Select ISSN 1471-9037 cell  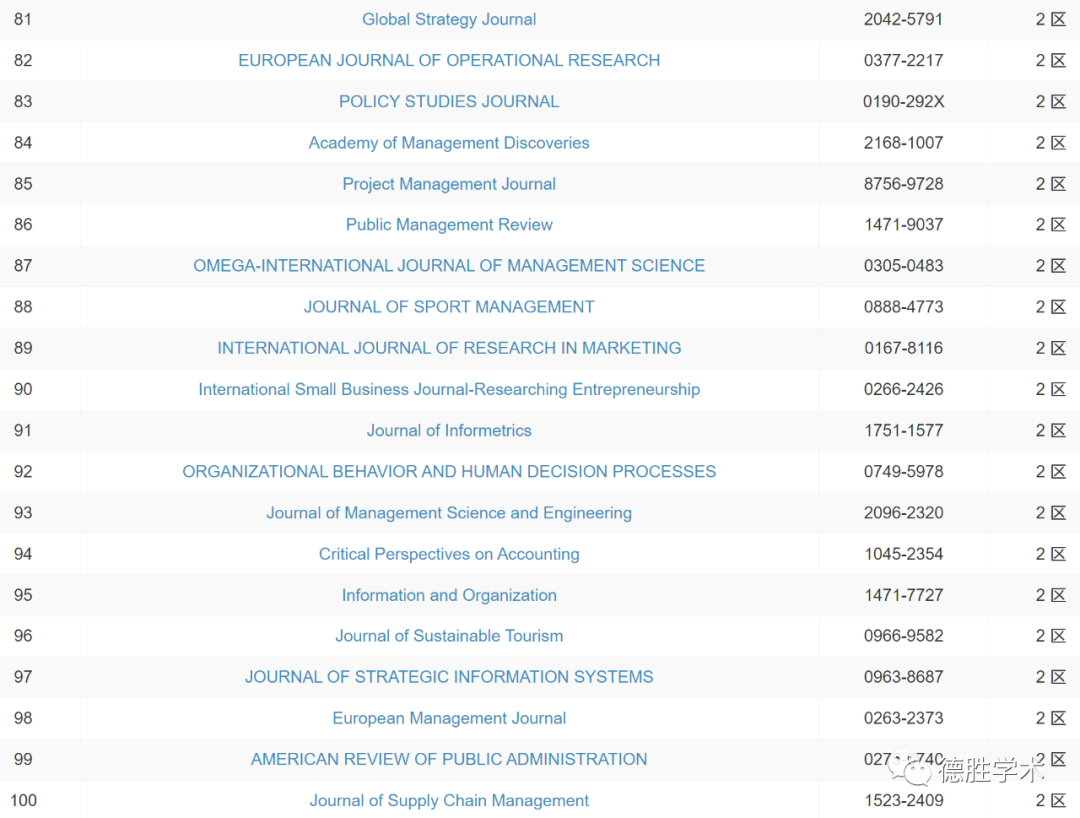[903, 224]
